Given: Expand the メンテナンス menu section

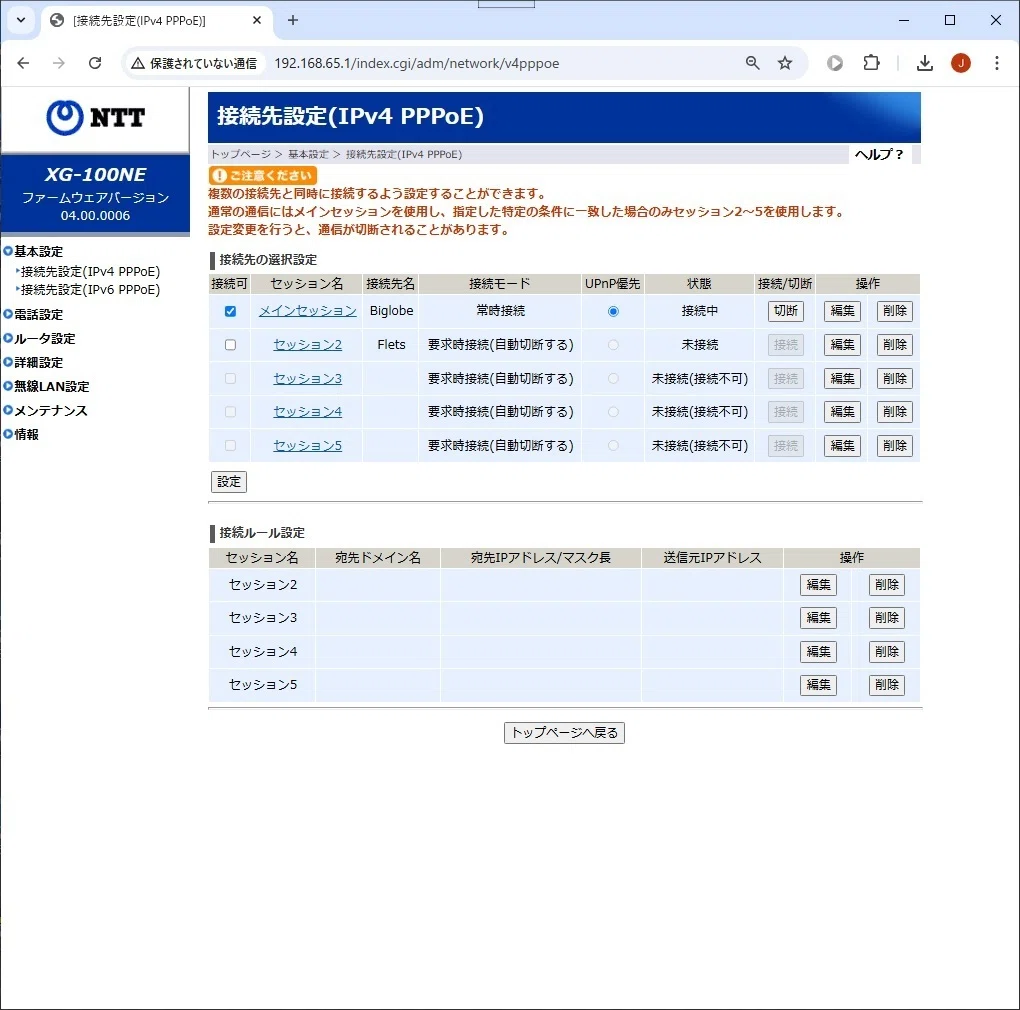Looking at the screenshot, I should (45, 410).
